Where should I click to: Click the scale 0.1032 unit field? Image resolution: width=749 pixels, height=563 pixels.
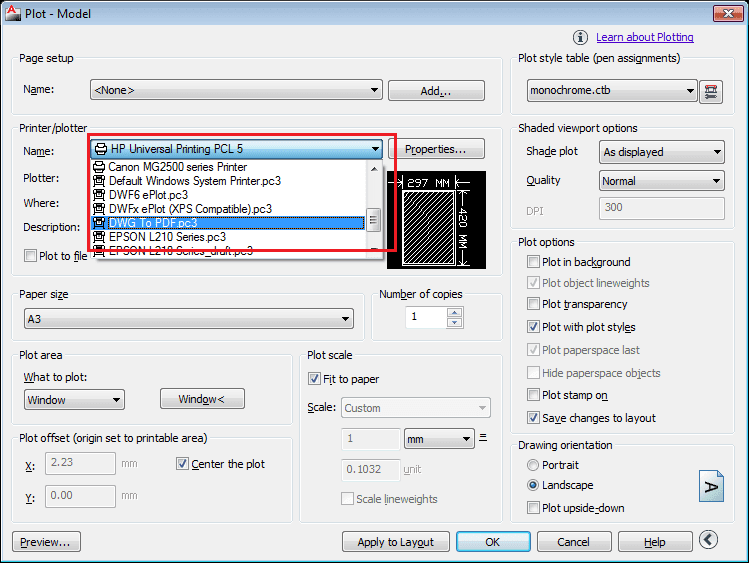pos(370,469)
